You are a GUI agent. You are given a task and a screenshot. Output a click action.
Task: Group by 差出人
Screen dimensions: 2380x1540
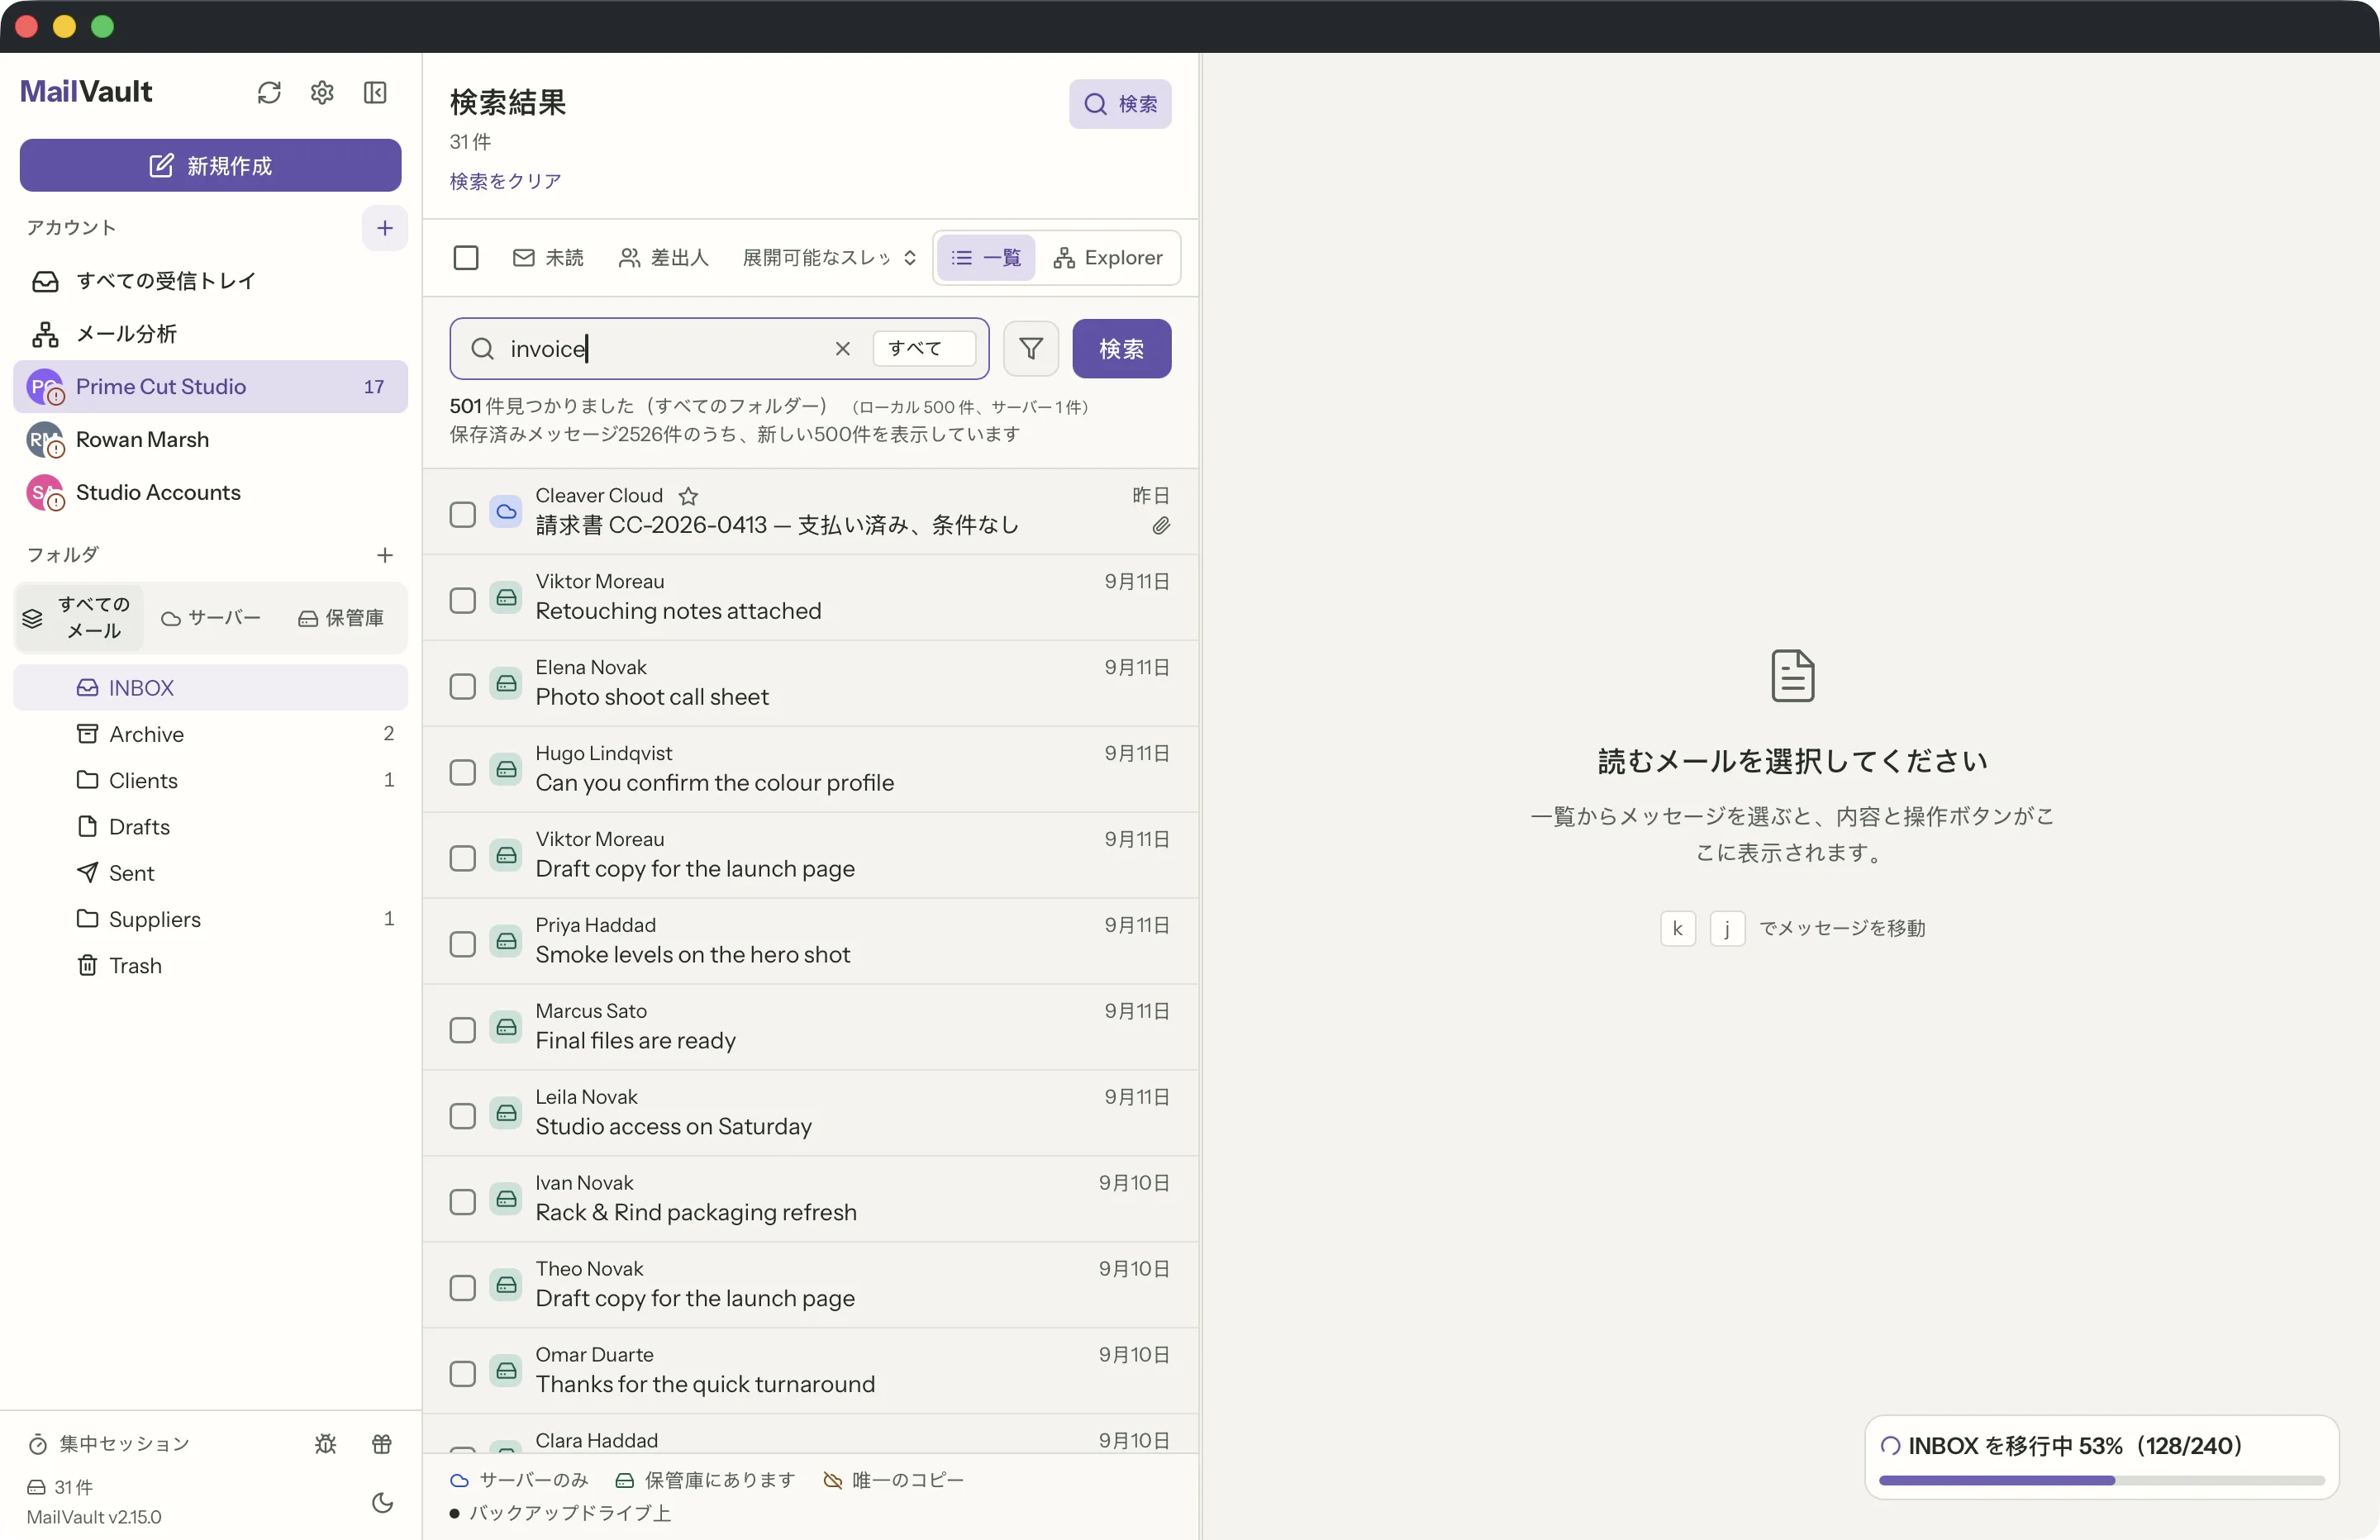pyautogui.click(x=663, y=258)
